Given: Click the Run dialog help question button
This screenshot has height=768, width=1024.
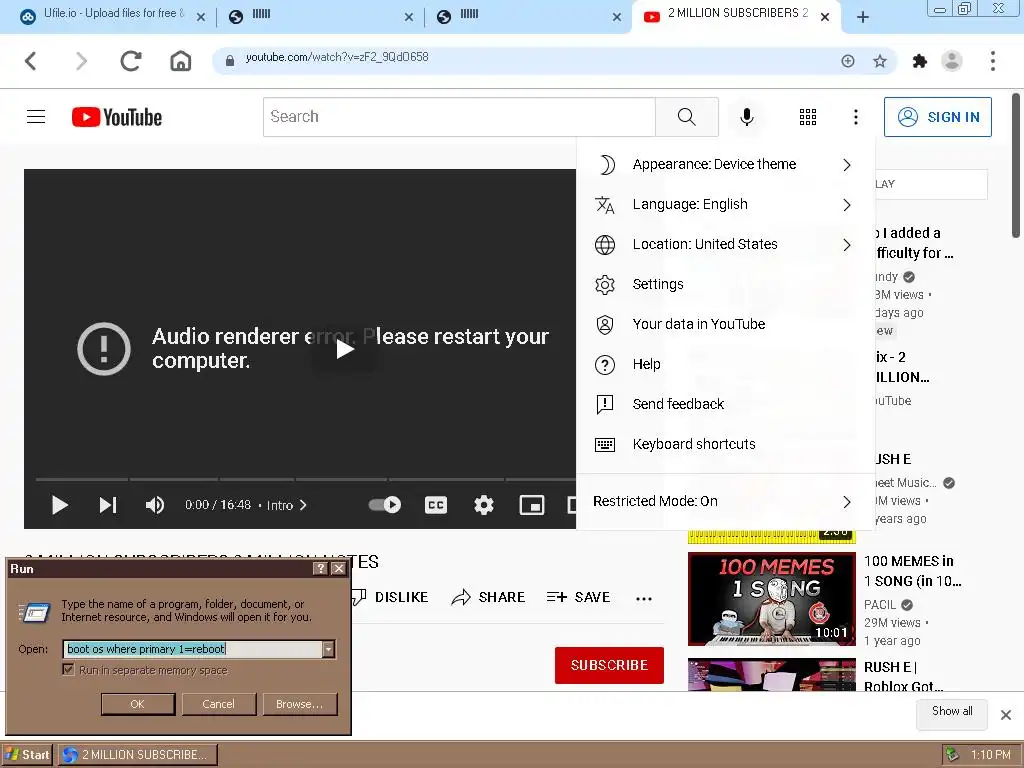Looking at the screenshot, I should coord(320,569).
